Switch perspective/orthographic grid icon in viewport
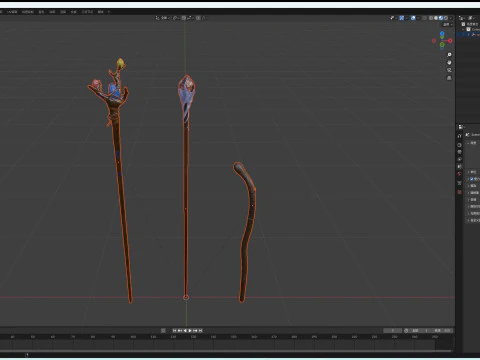Image resolution: width=480 pixels, height=360 pixels. point(449,78)
